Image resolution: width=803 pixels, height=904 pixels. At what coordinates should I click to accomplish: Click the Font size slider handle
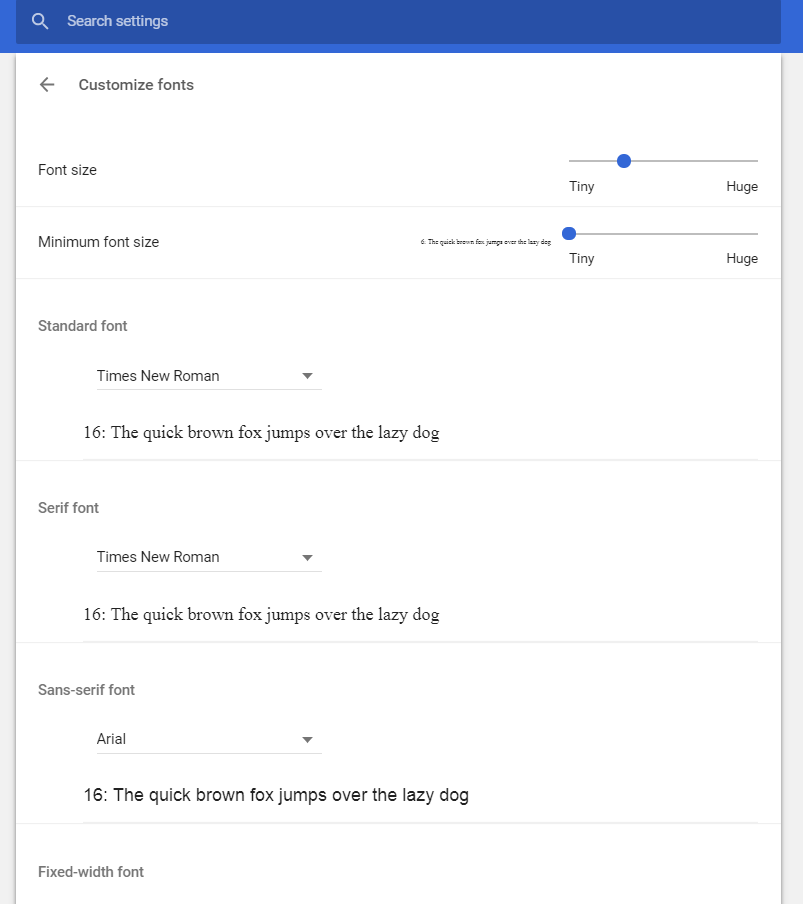pyautogui.click(x=624, y=160)
